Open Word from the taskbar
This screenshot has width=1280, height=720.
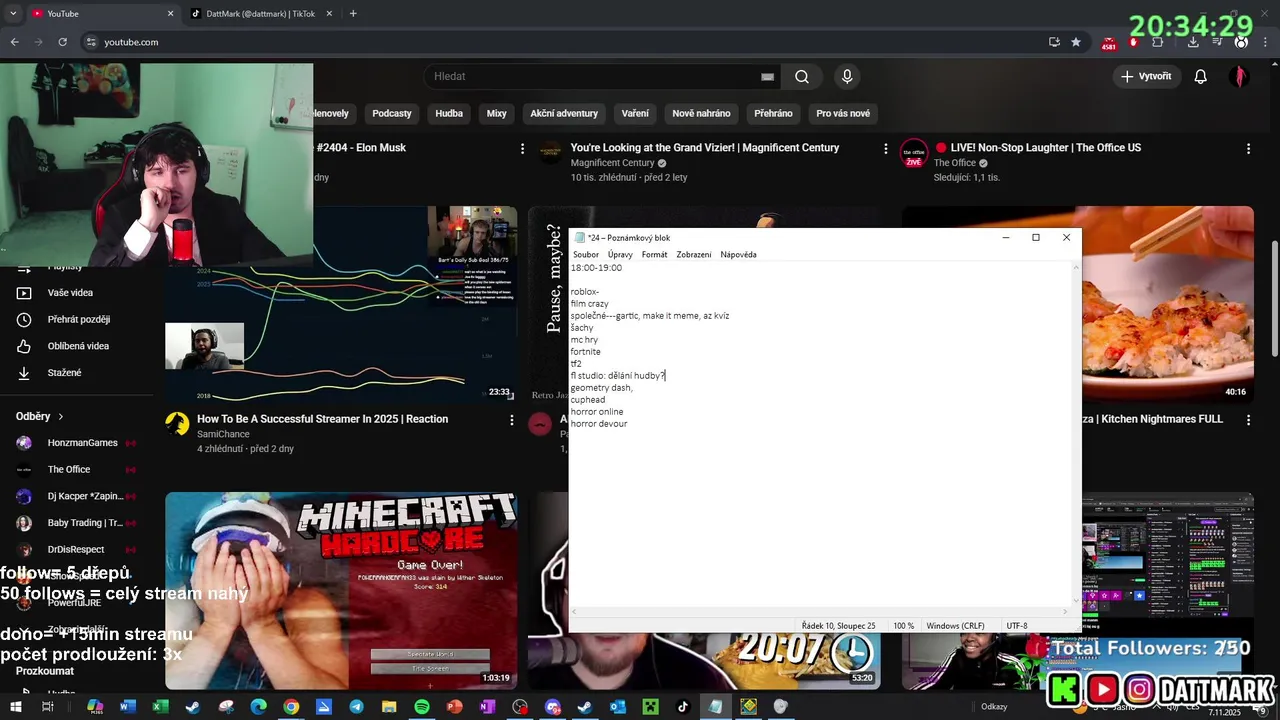pos(127,707)
